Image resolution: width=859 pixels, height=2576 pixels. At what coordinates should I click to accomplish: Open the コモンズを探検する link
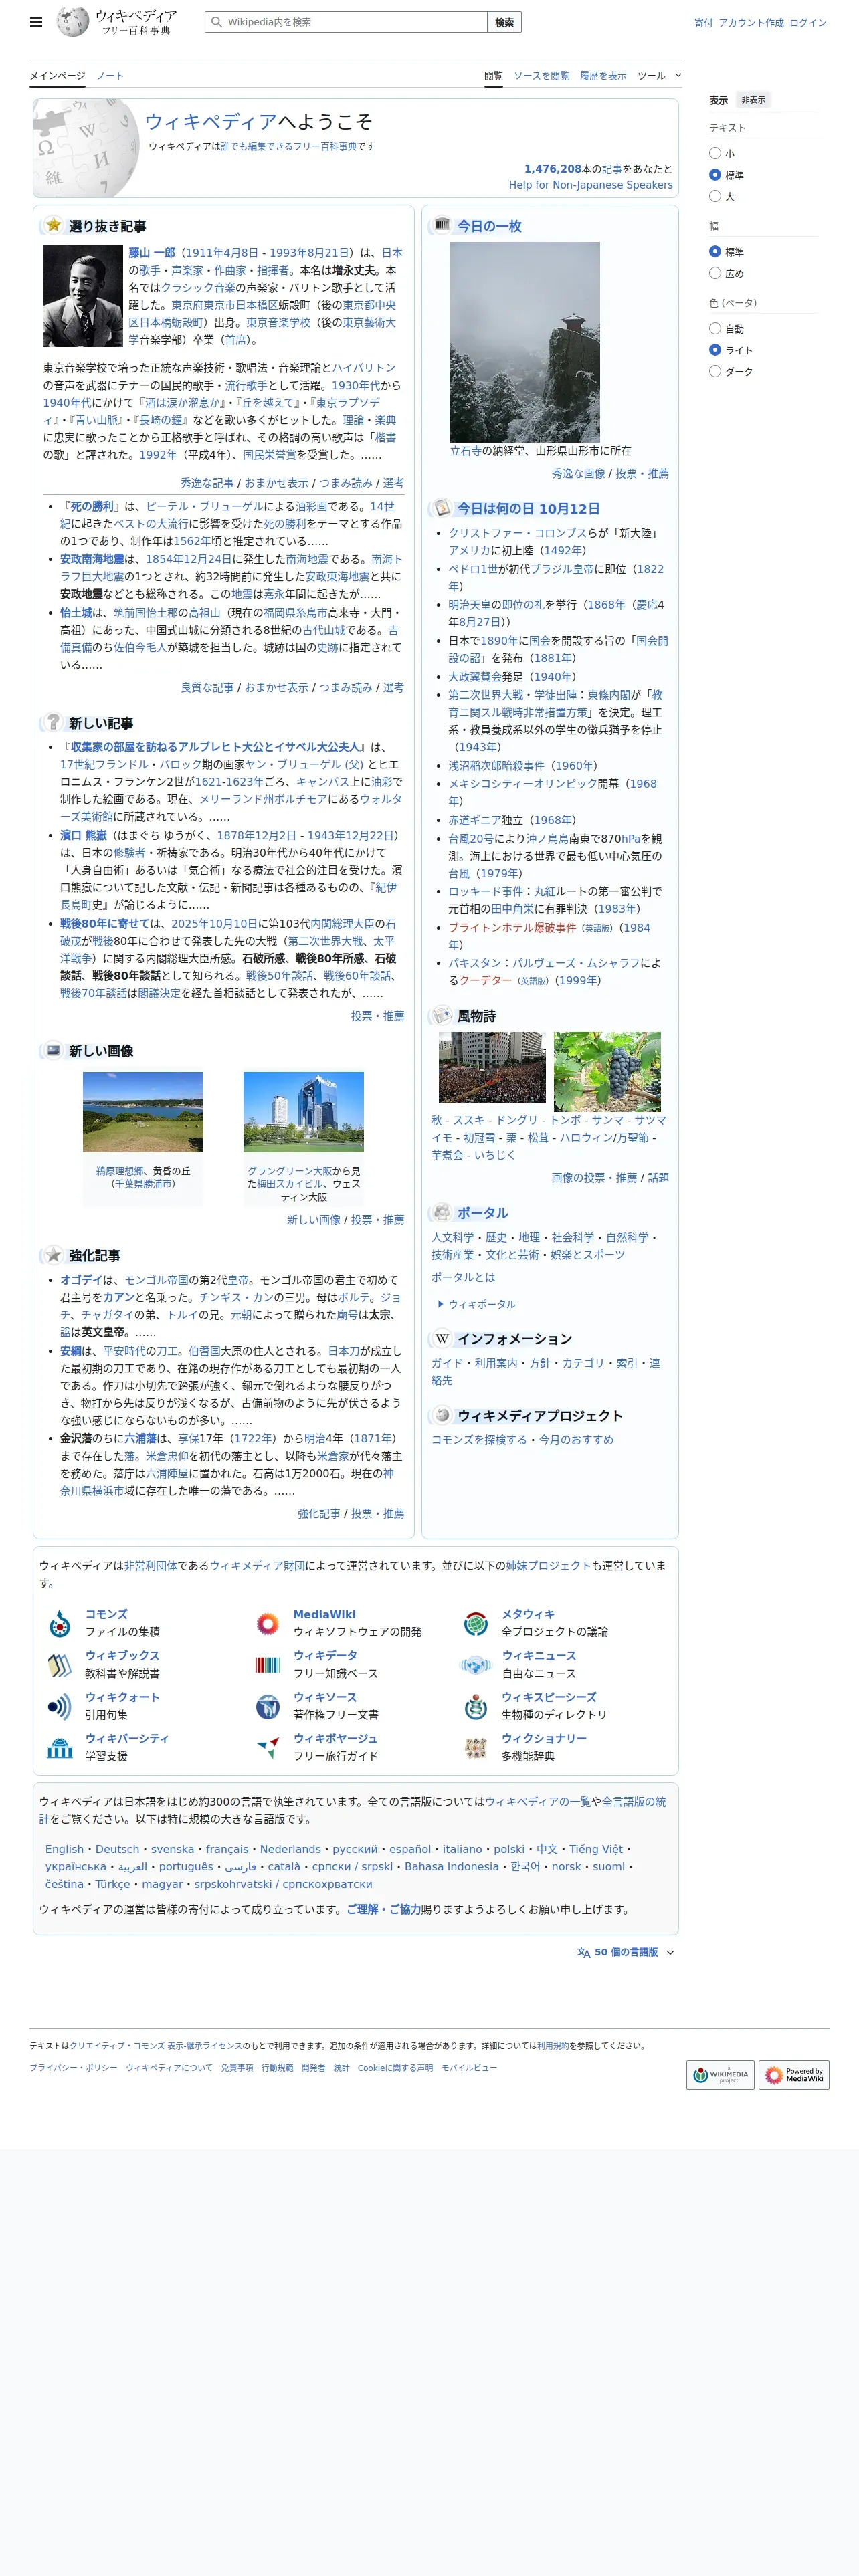click(479, 1440)
